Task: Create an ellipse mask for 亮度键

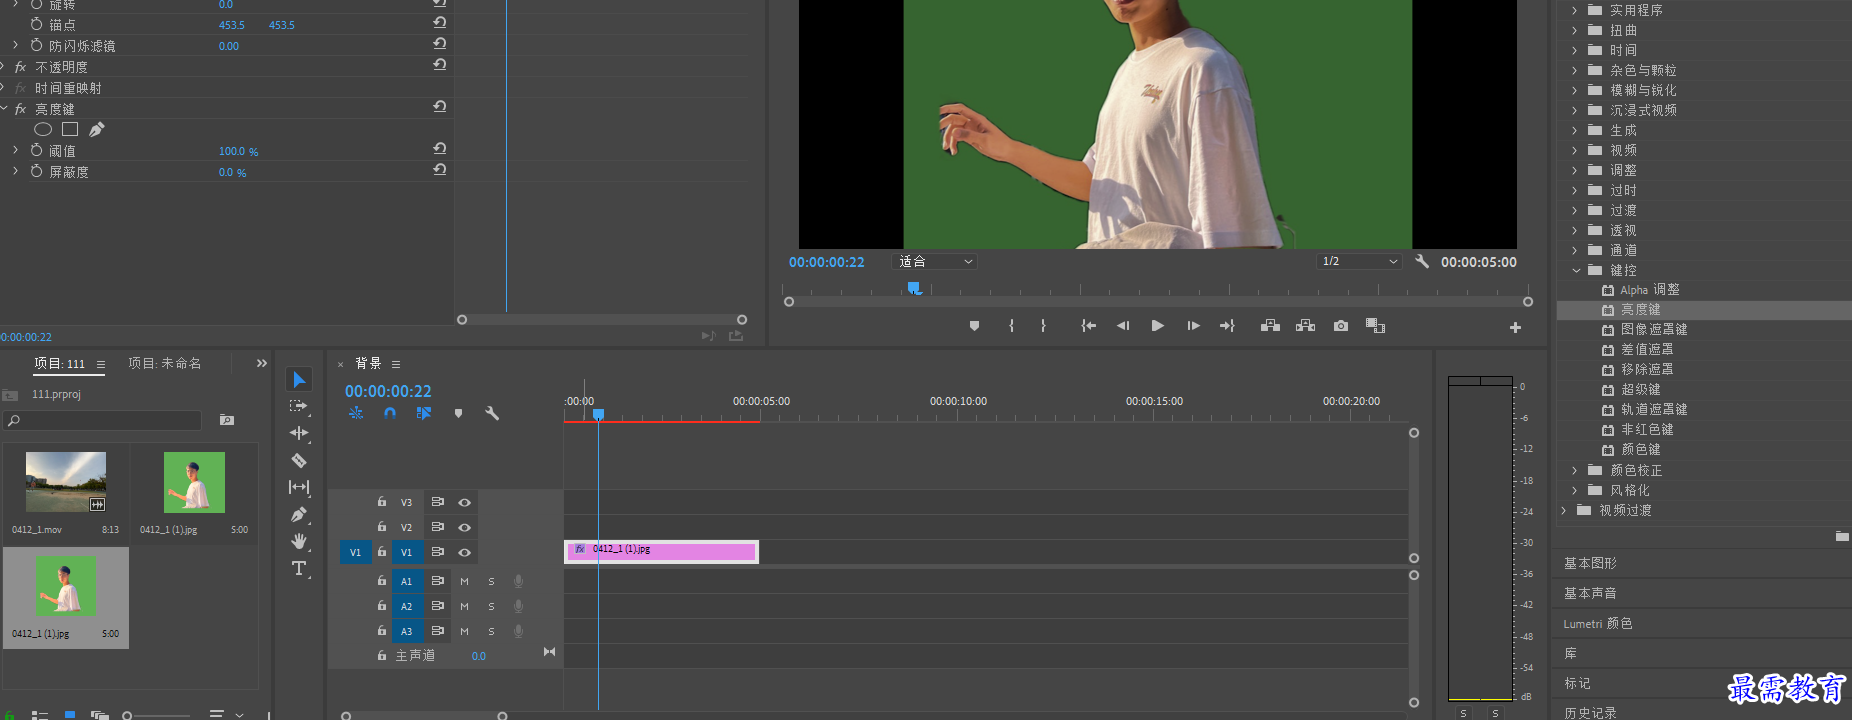Action: coord(43,129)
